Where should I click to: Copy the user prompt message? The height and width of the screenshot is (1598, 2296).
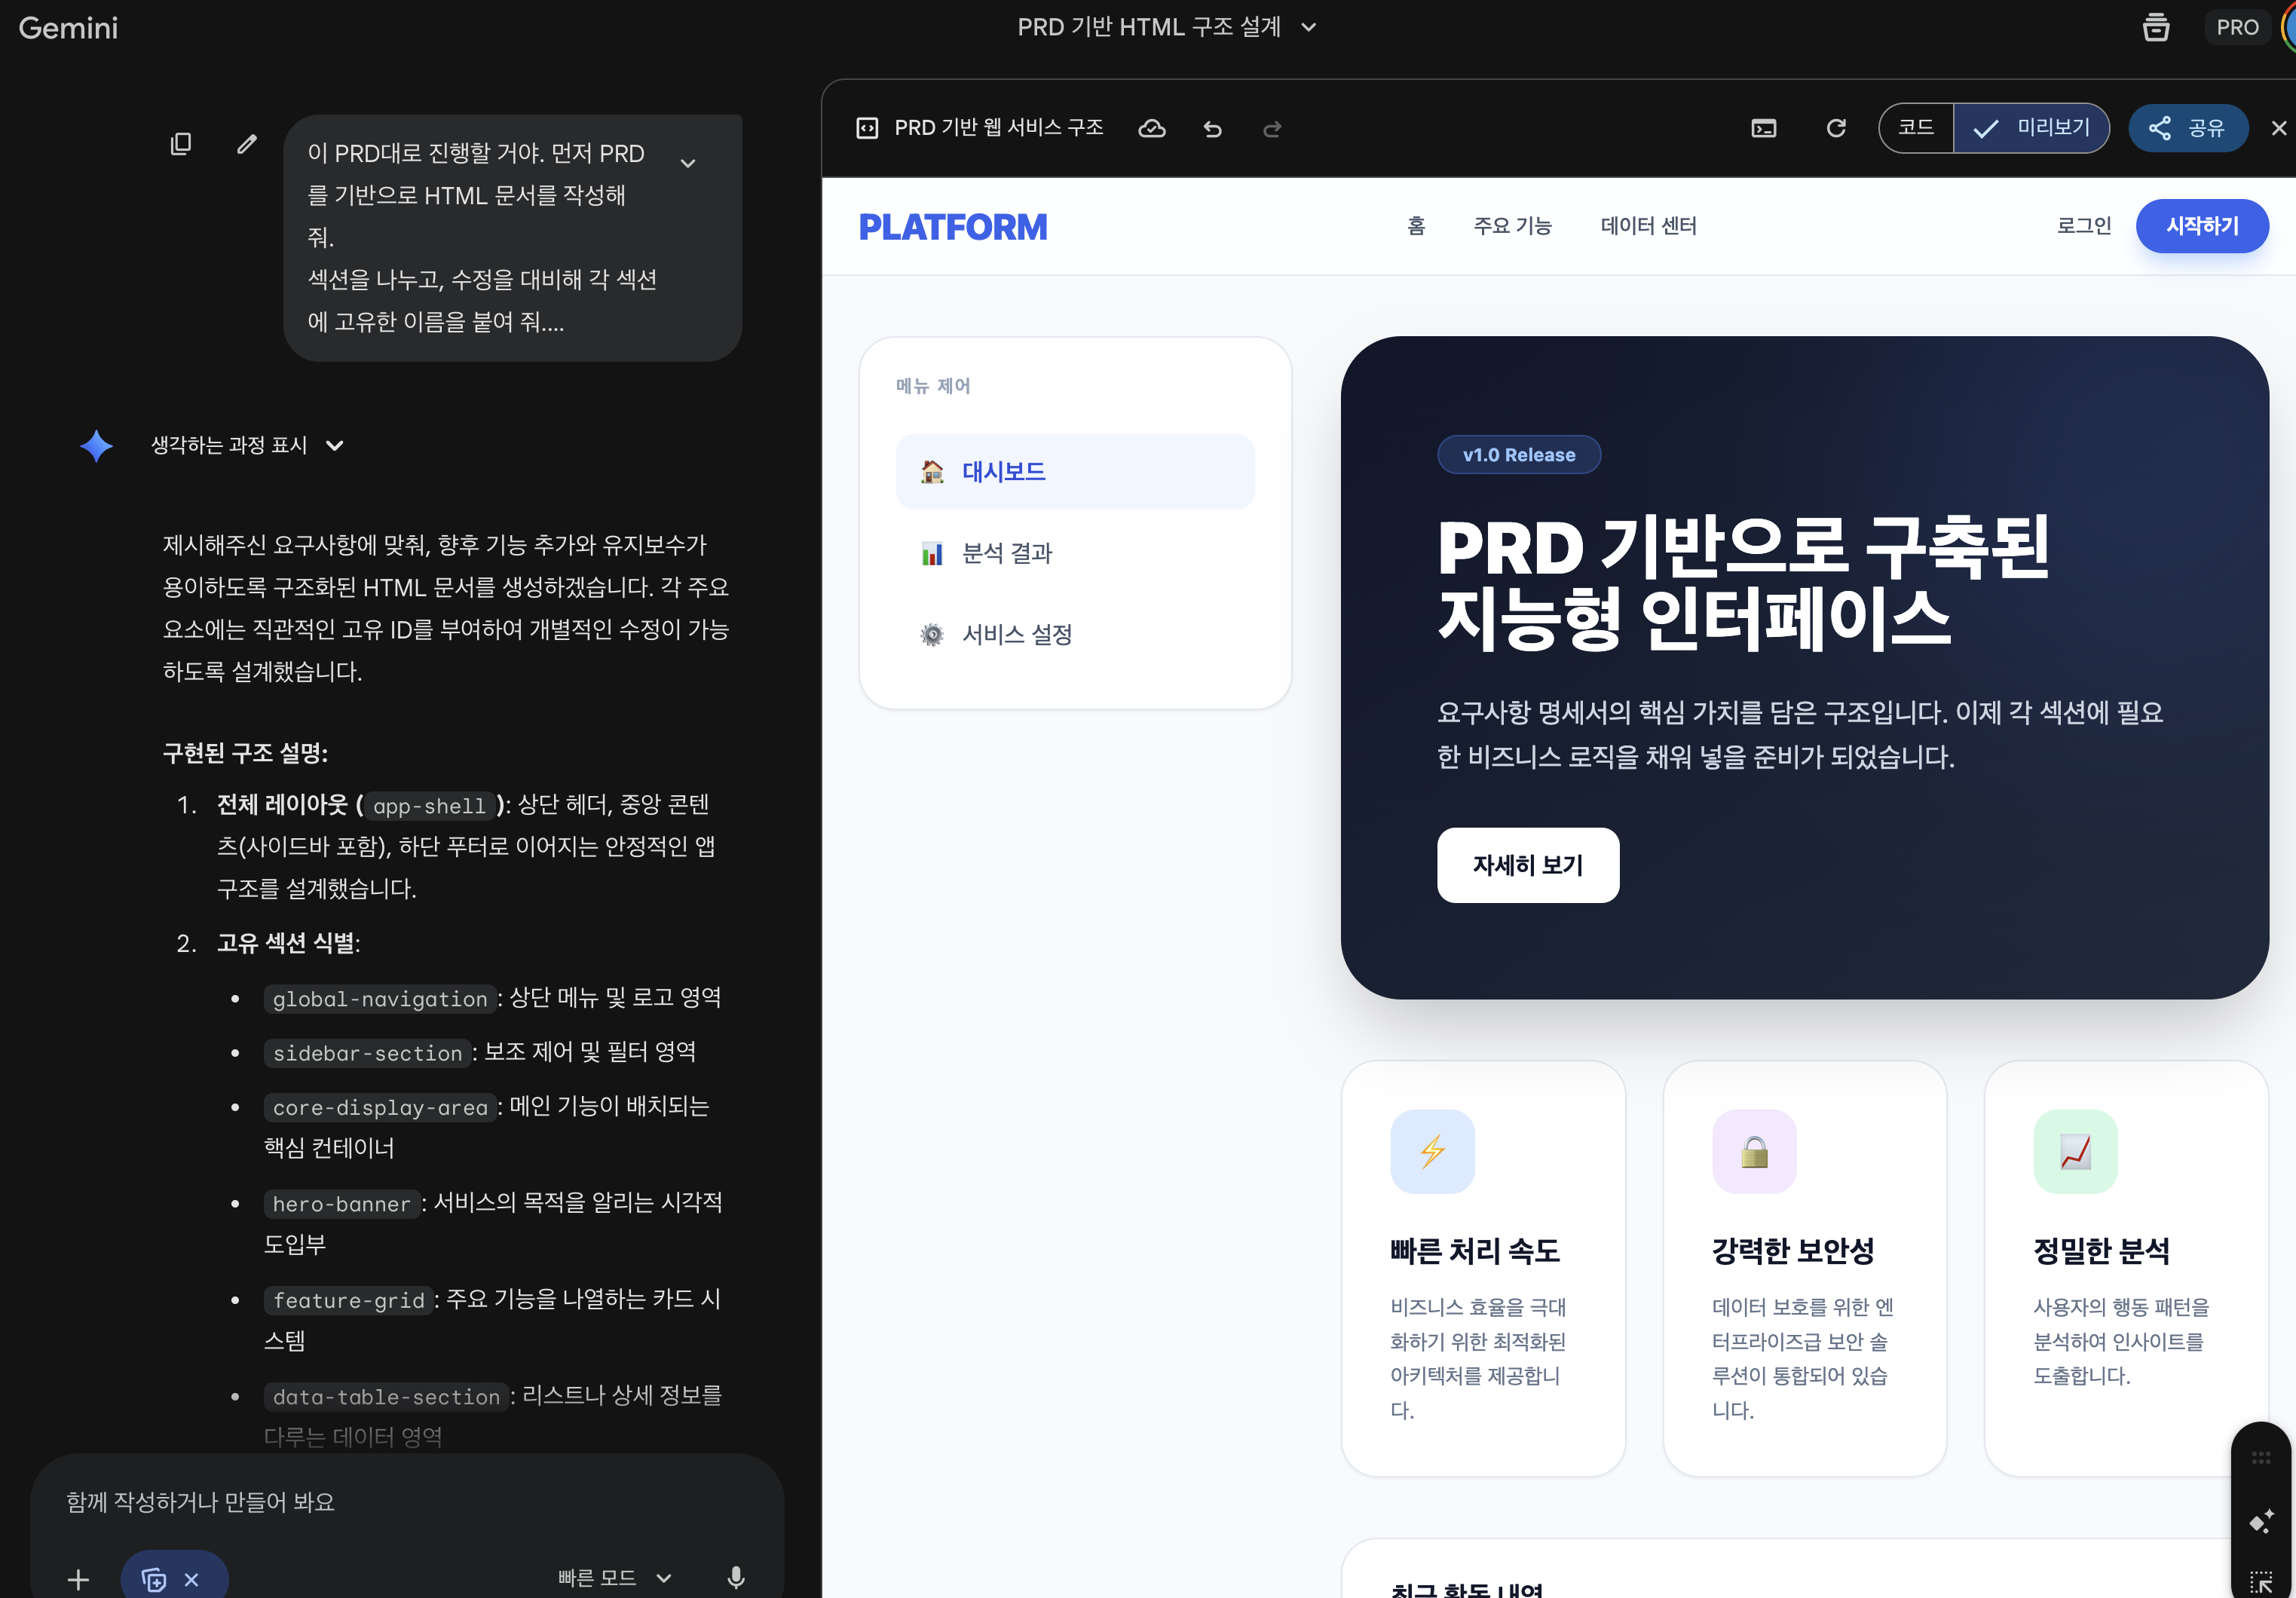(181, 144)
